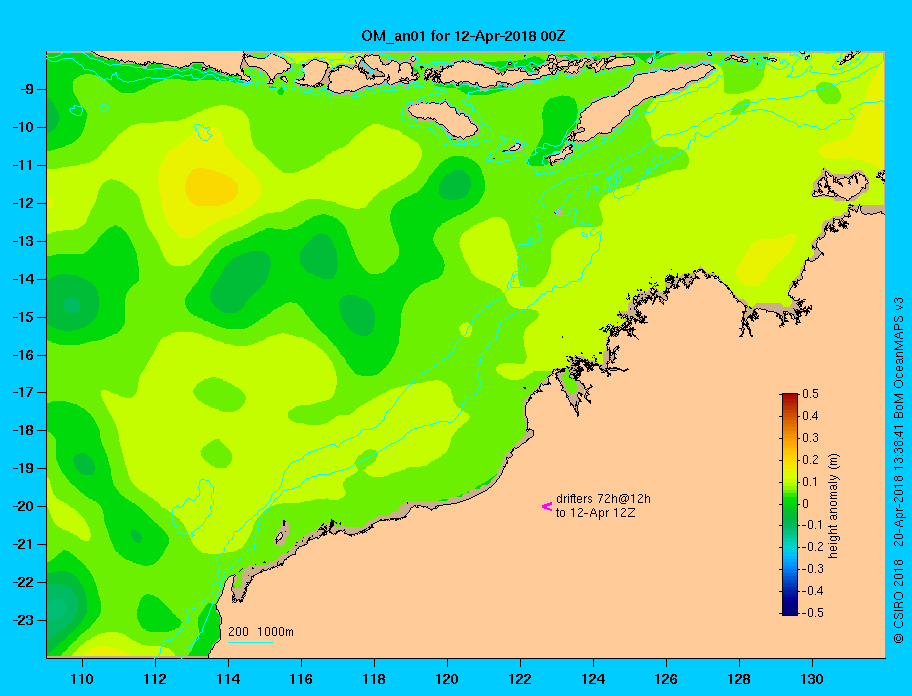Click the 110 longitude axis label

click(82, 679)
